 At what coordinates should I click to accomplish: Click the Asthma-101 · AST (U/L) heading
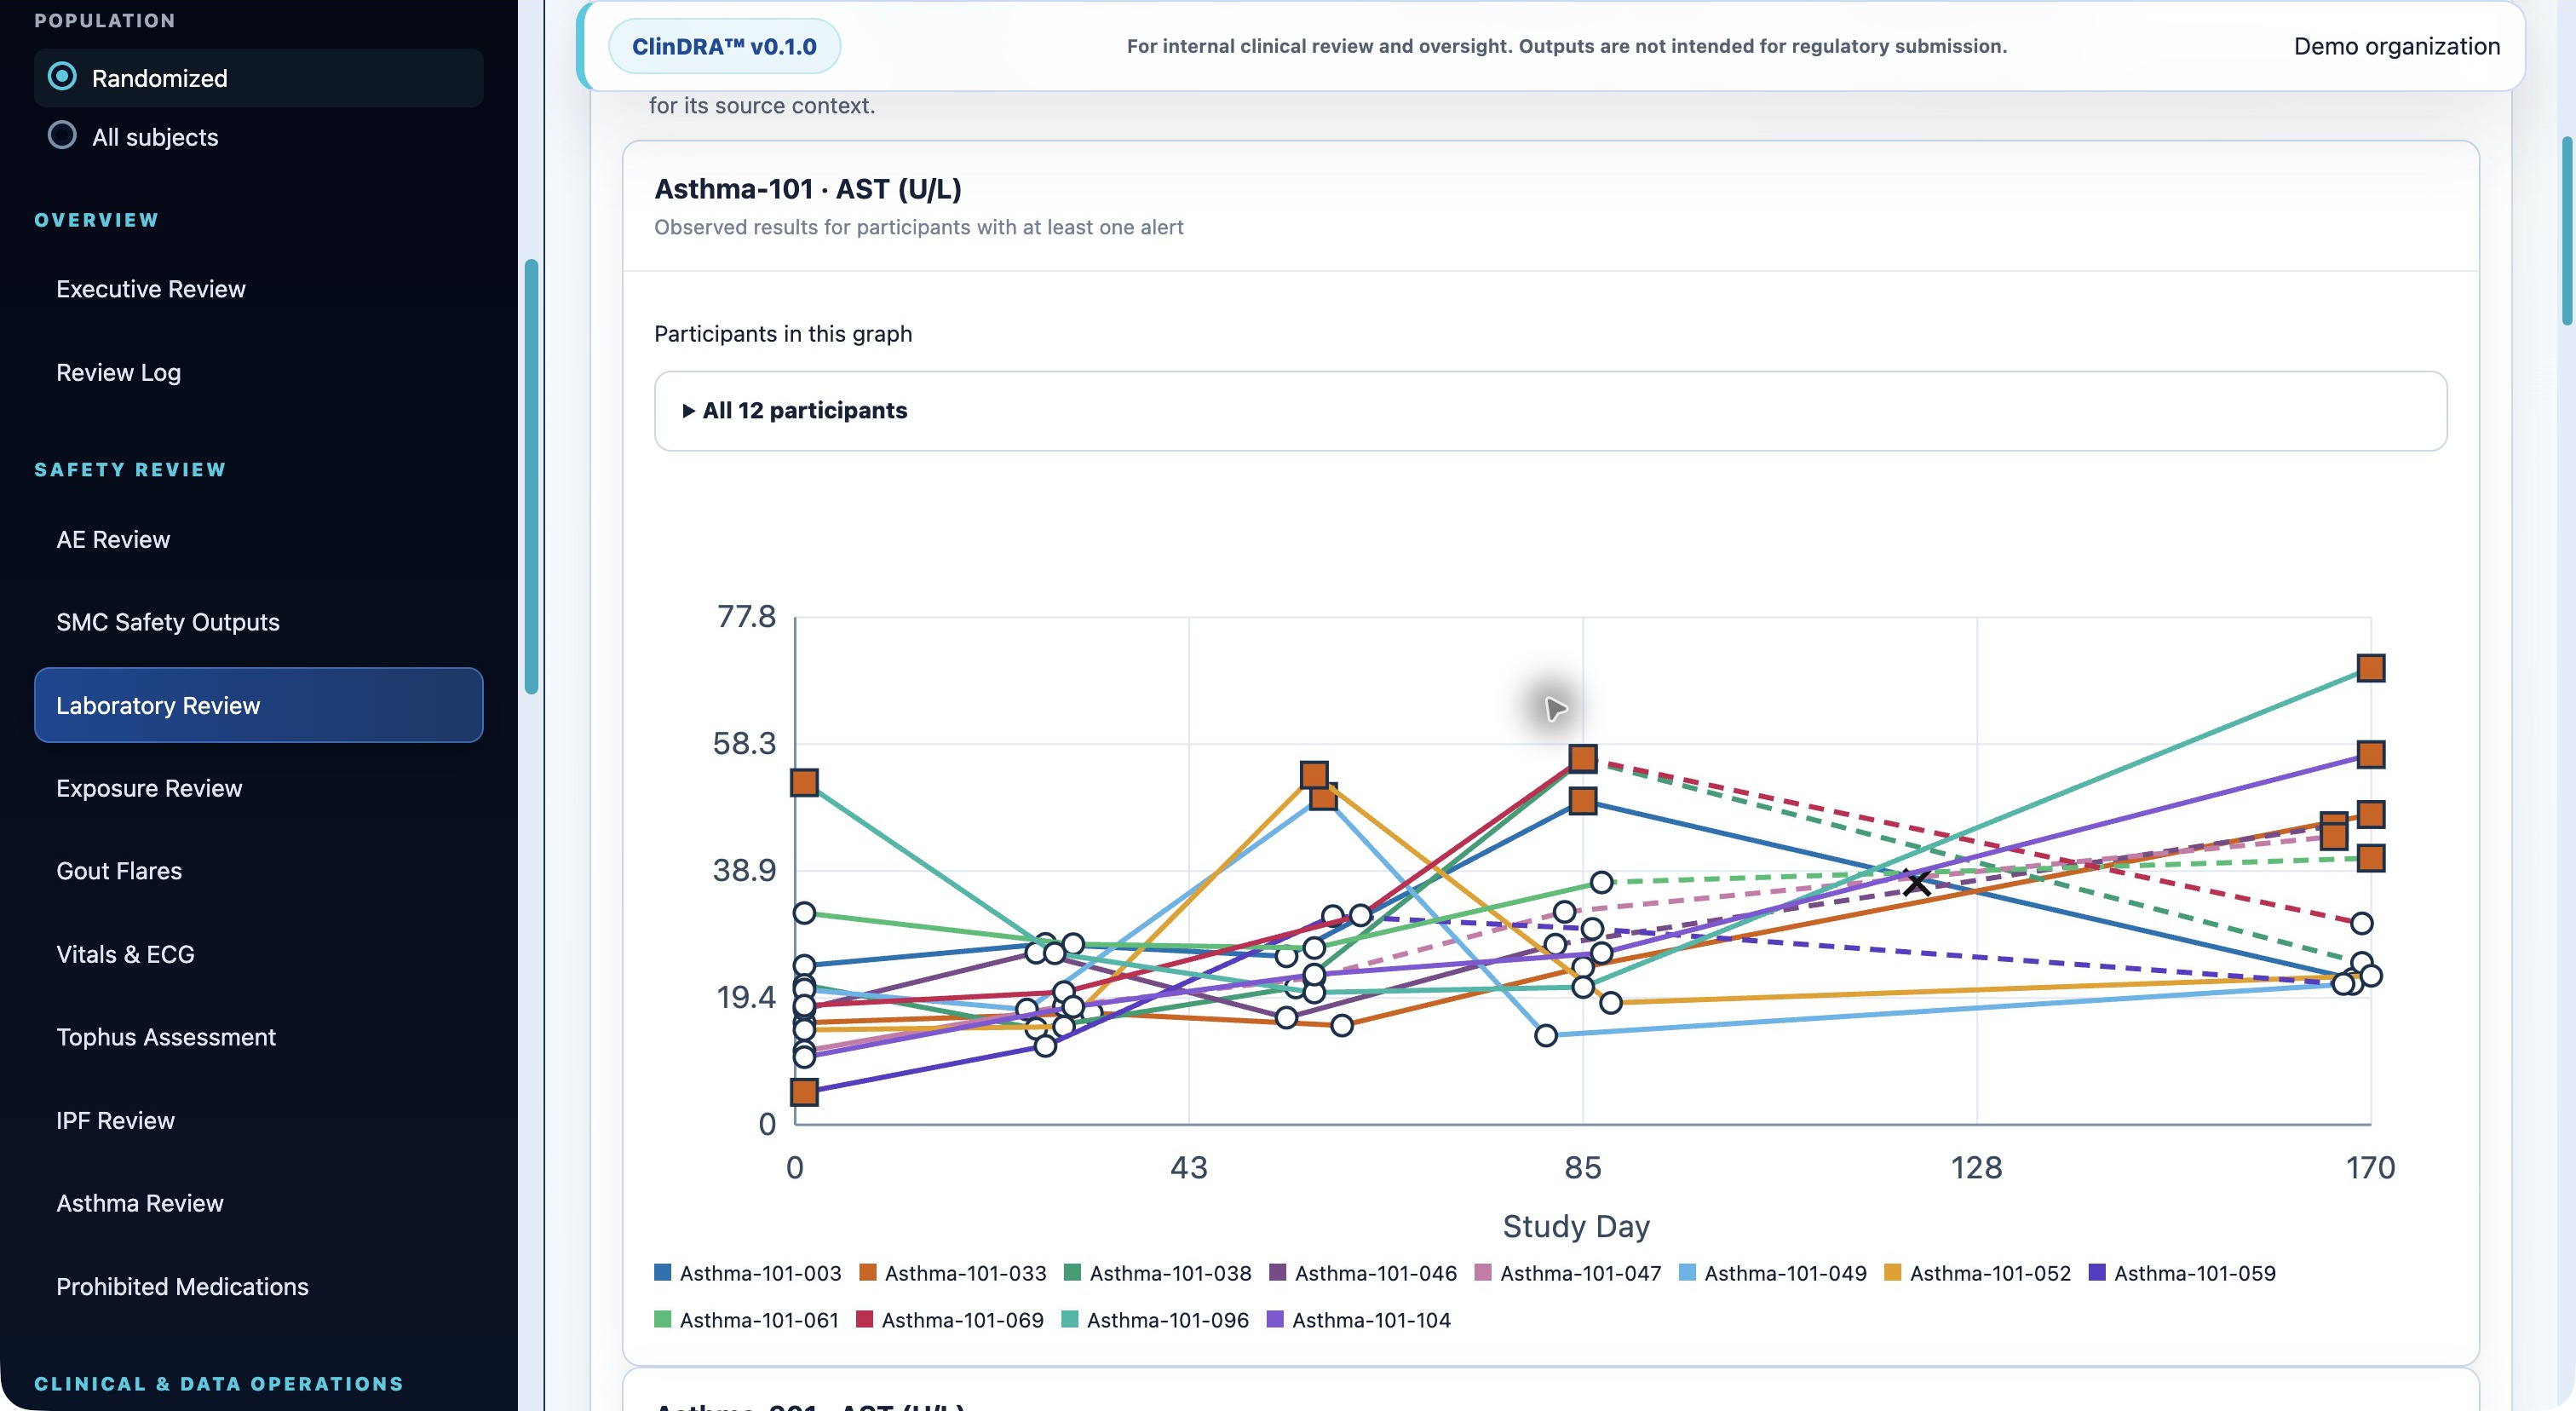coord(808,189)
